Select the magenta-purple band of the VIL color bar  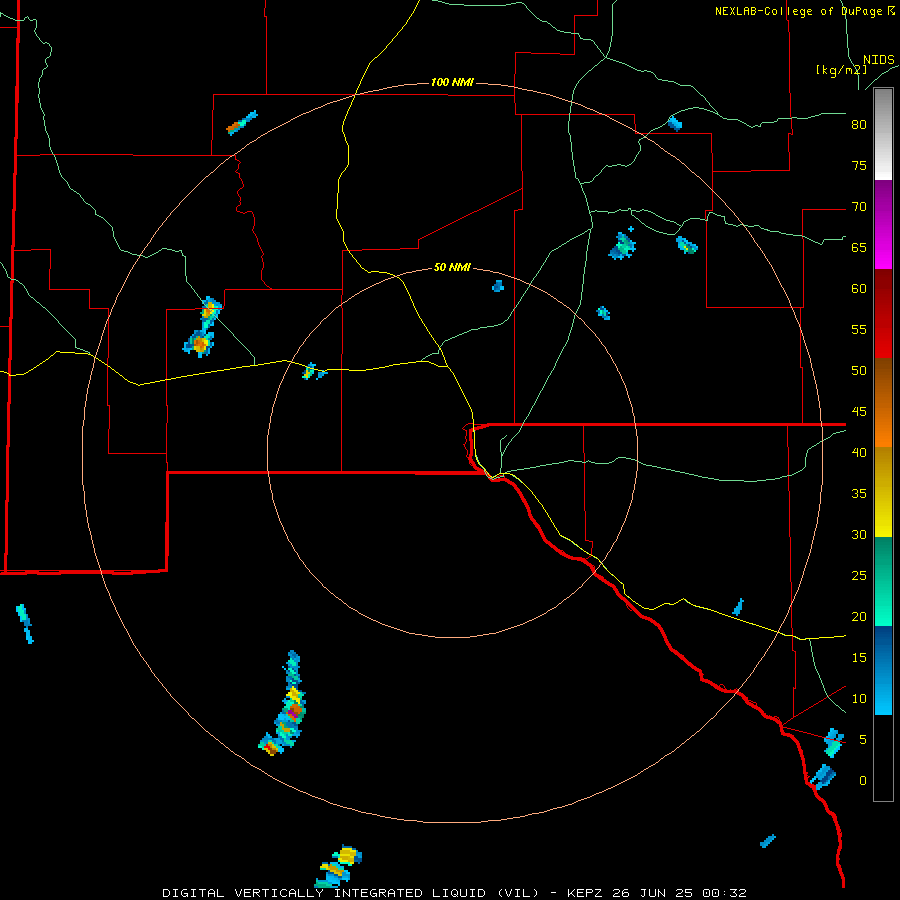point(883,224)
